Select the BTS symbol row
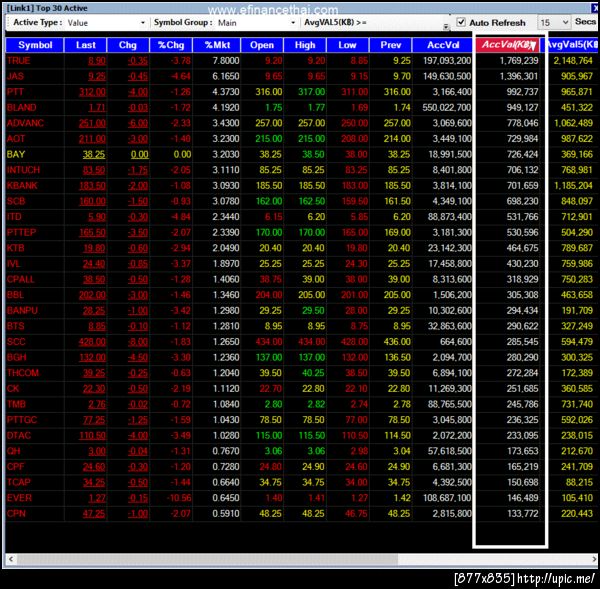600x589 pixels. click(x=302, y=326)
